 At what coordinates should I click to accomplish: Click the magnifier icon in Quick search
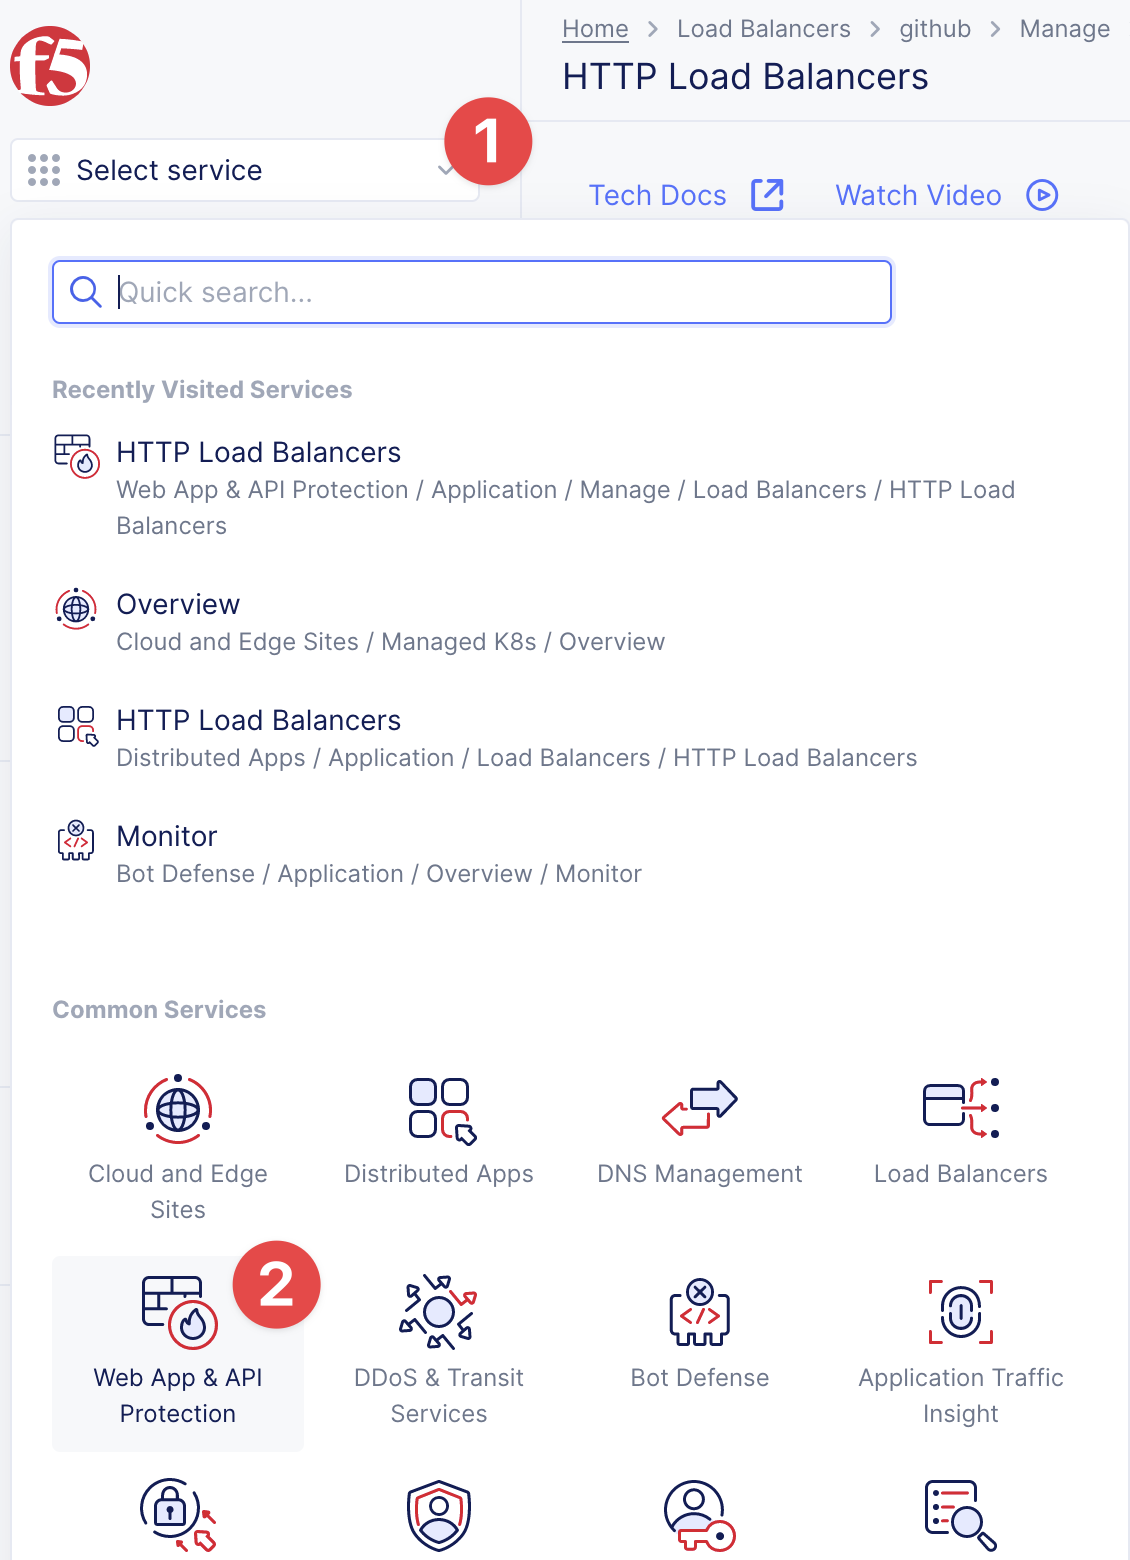pyautogui.click(x=86, y=292)
